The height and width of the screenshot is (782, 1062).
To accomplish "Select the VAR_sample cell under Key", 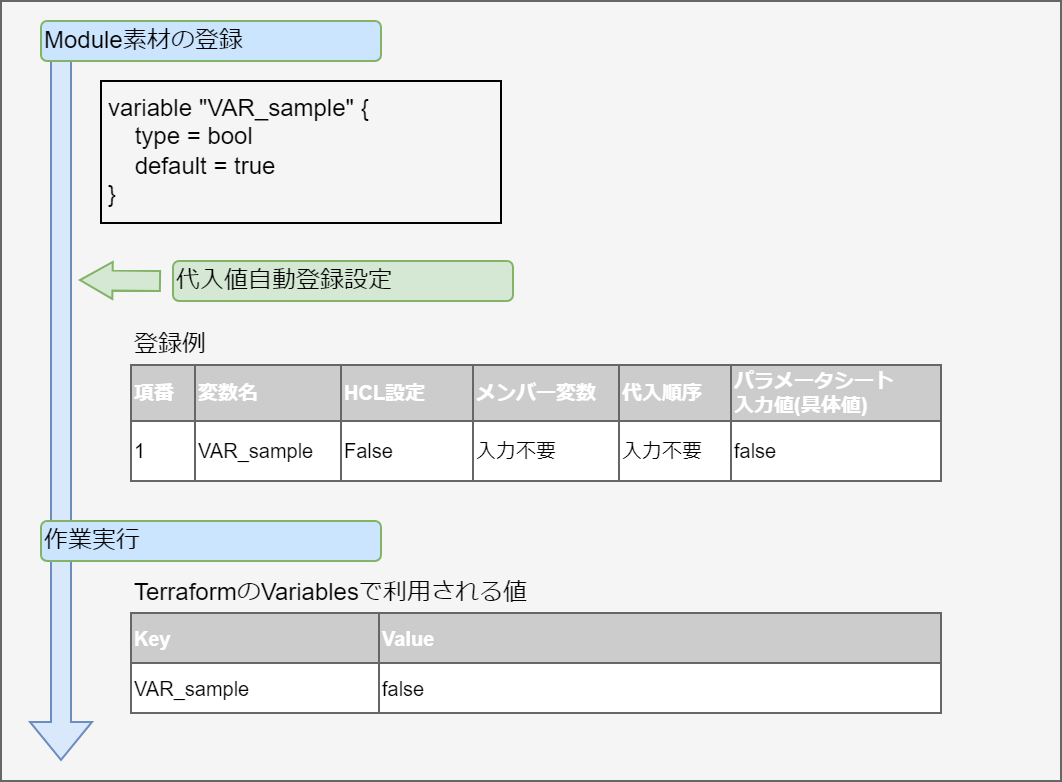I will tap(254, 689).
